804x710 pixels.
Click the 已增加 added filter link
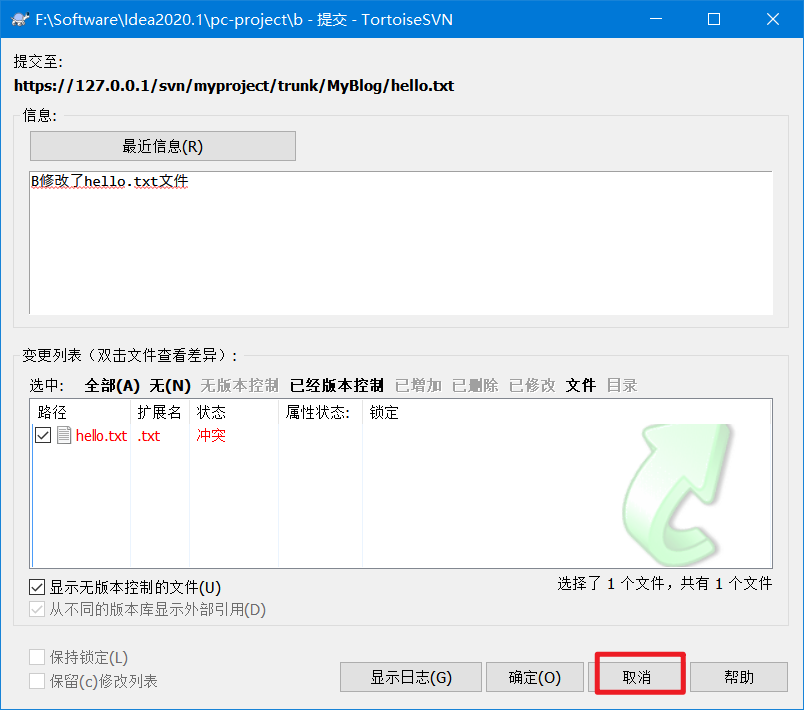point(418,385)
